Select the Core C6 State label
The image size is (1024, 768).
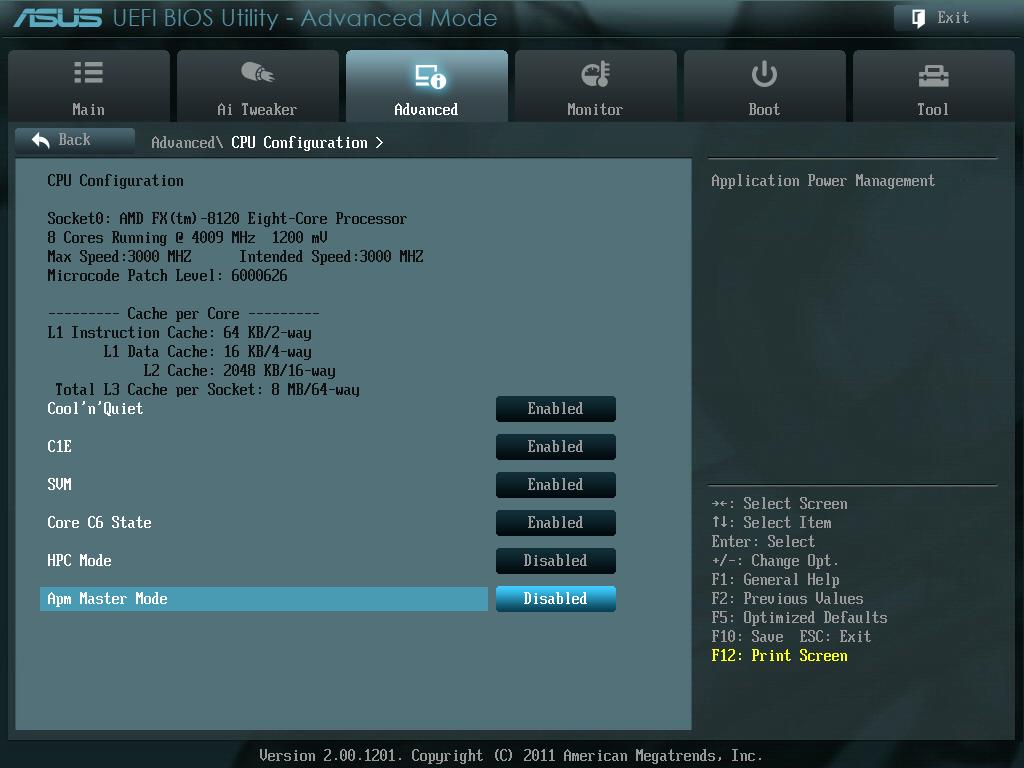pos(99,522)
